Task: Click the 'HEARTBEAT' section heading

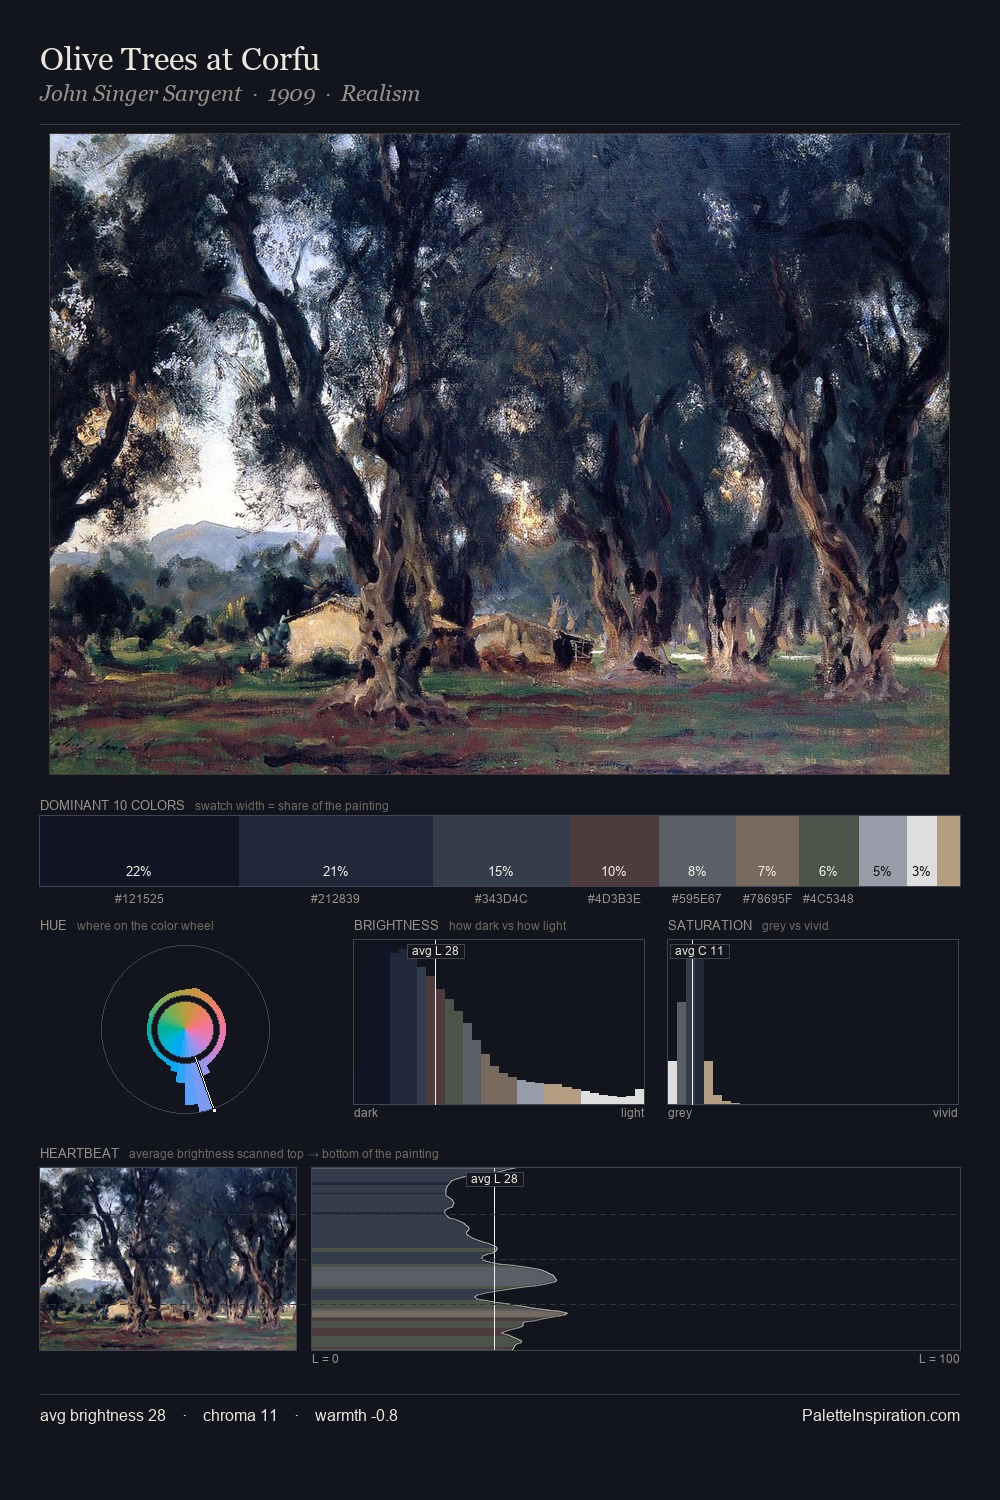Action: pyautogui.click(x=79, y=1153)
